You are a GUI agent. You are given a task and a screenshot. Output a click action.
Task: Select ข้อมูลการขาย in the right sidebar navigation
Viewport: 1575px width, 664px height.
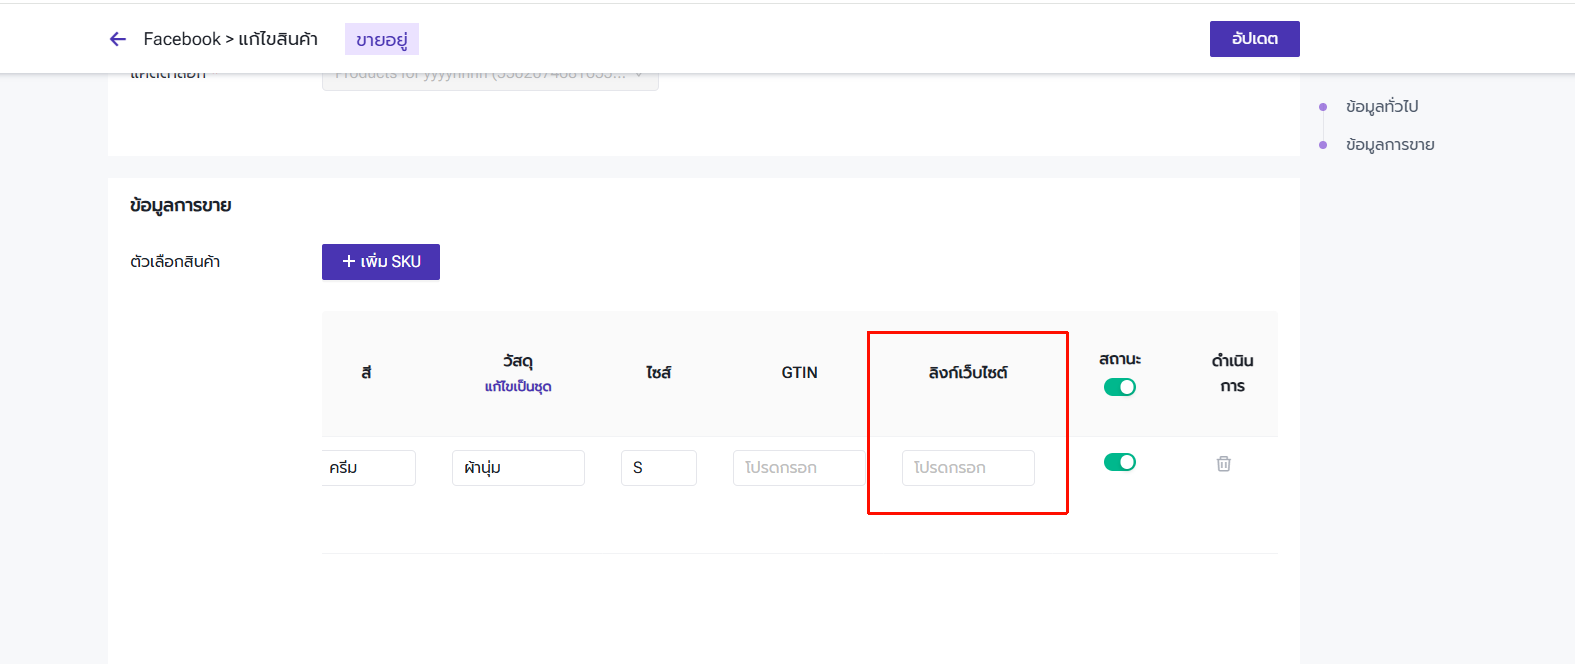(x=1389, y=145)
